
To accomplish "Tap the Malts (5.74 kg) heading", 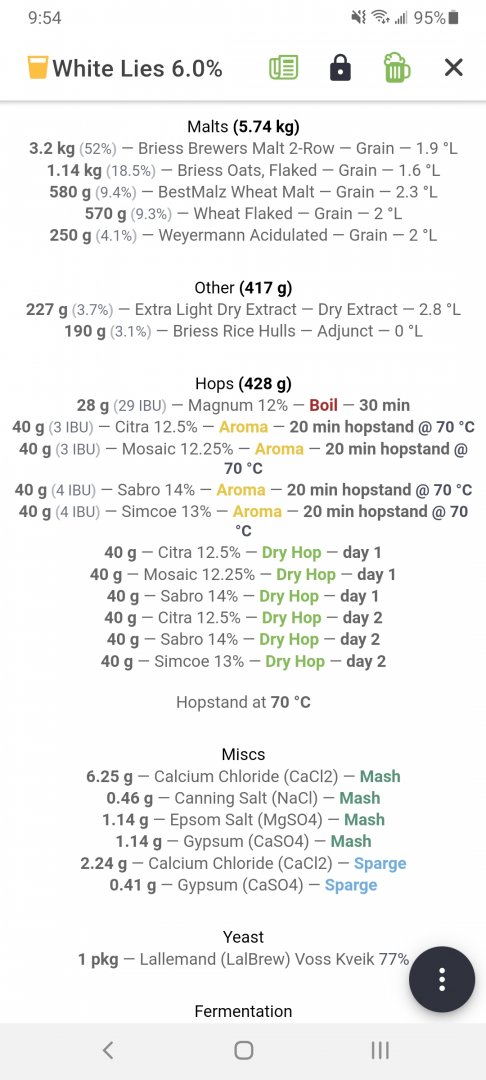I will [x=243, y=126].
